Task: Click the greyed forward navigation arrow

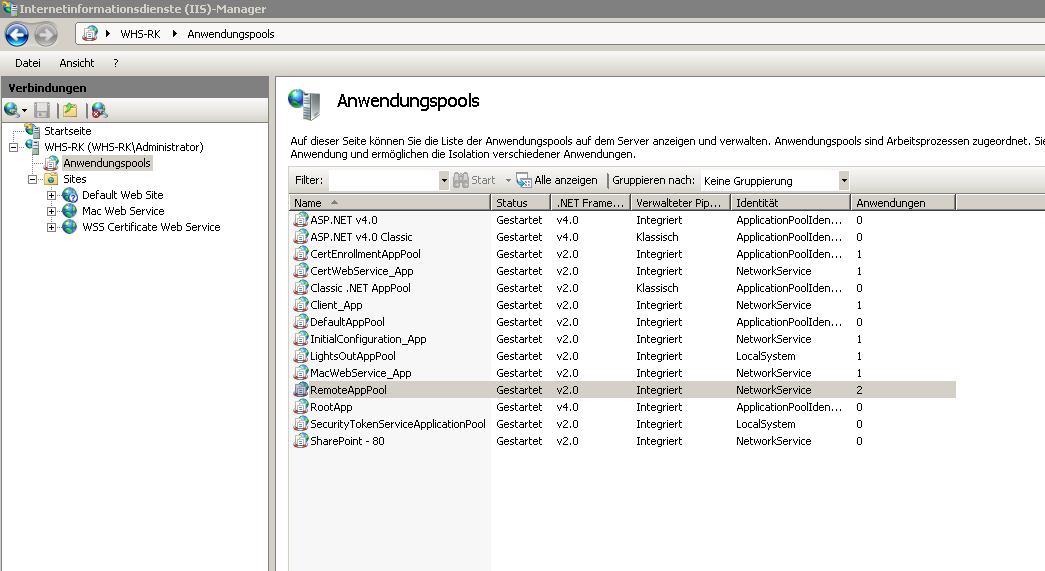Action: (46, 35)
